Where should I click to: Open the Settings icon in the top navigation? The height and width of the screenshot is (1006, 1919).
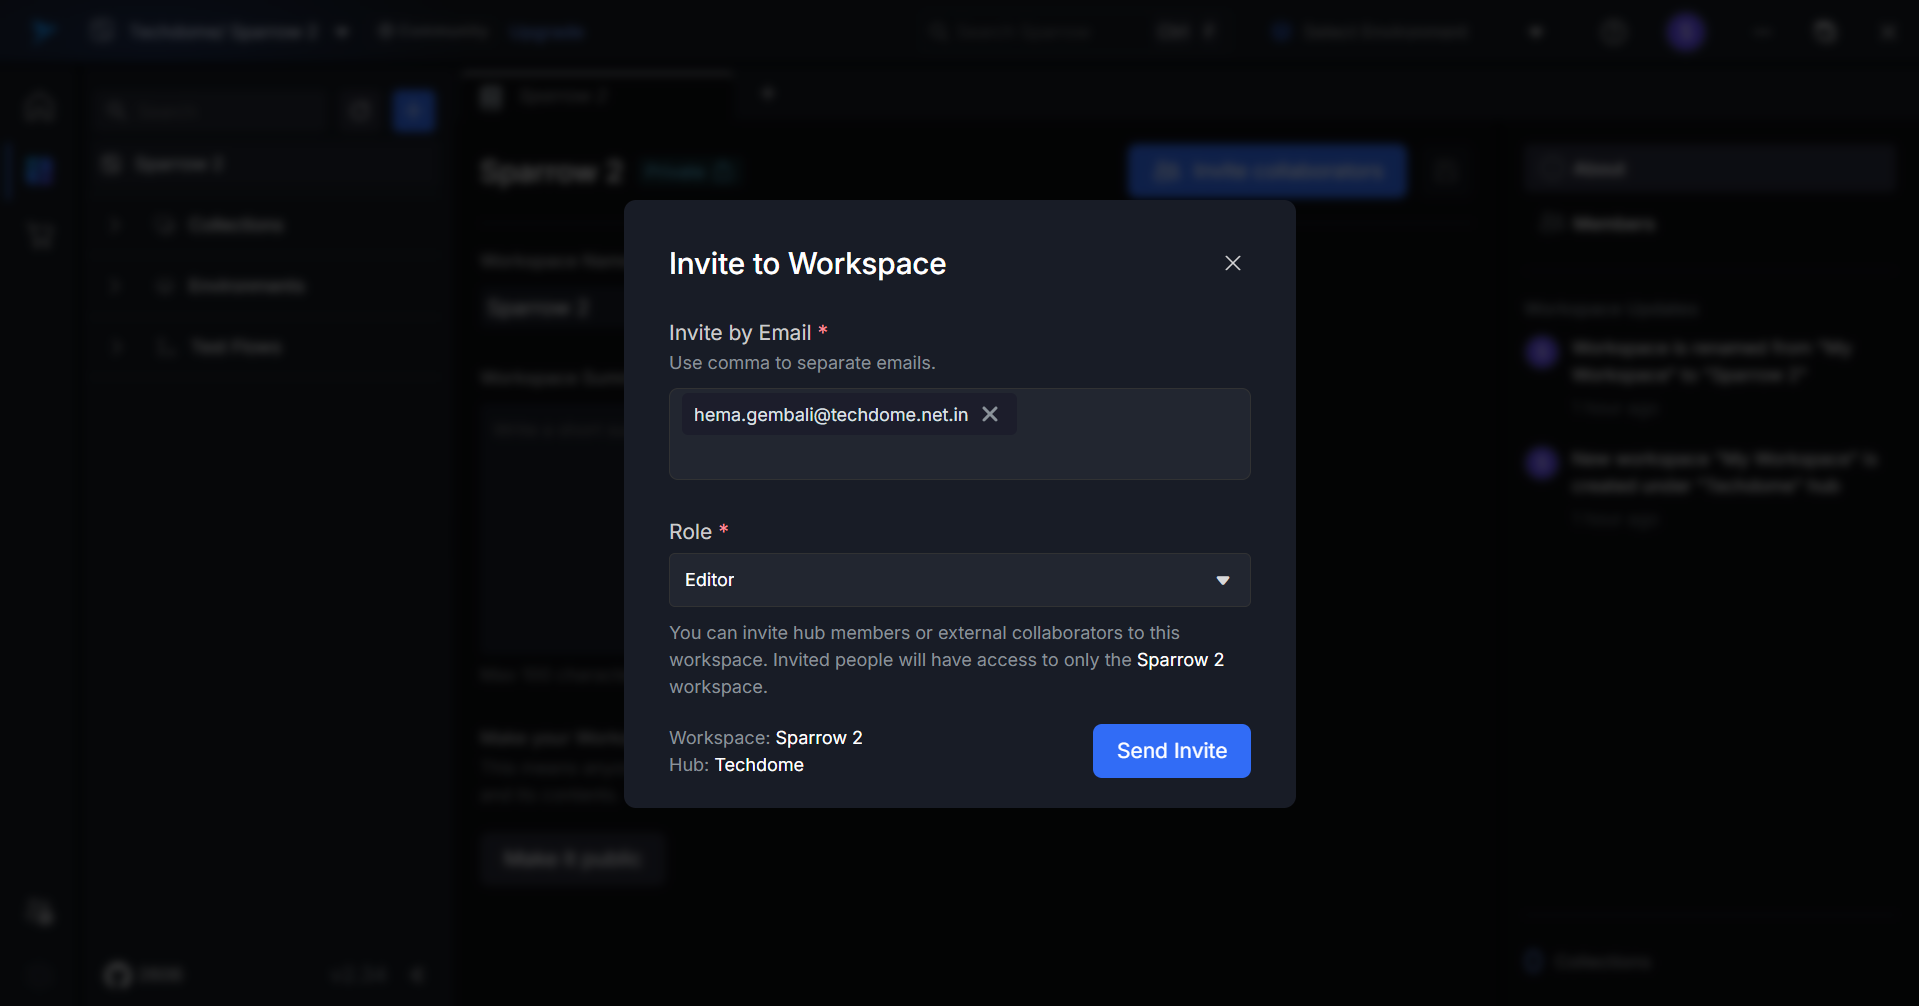click(x=1613, y=31)
